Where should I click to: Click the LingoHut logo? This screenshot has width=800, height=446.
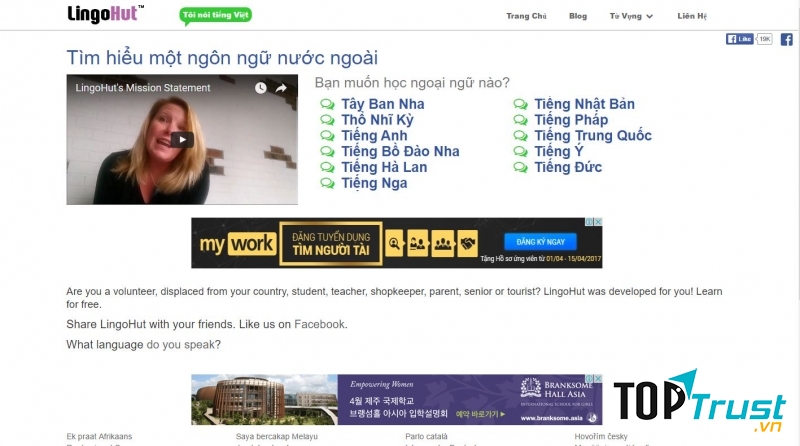tap(105, 14)
